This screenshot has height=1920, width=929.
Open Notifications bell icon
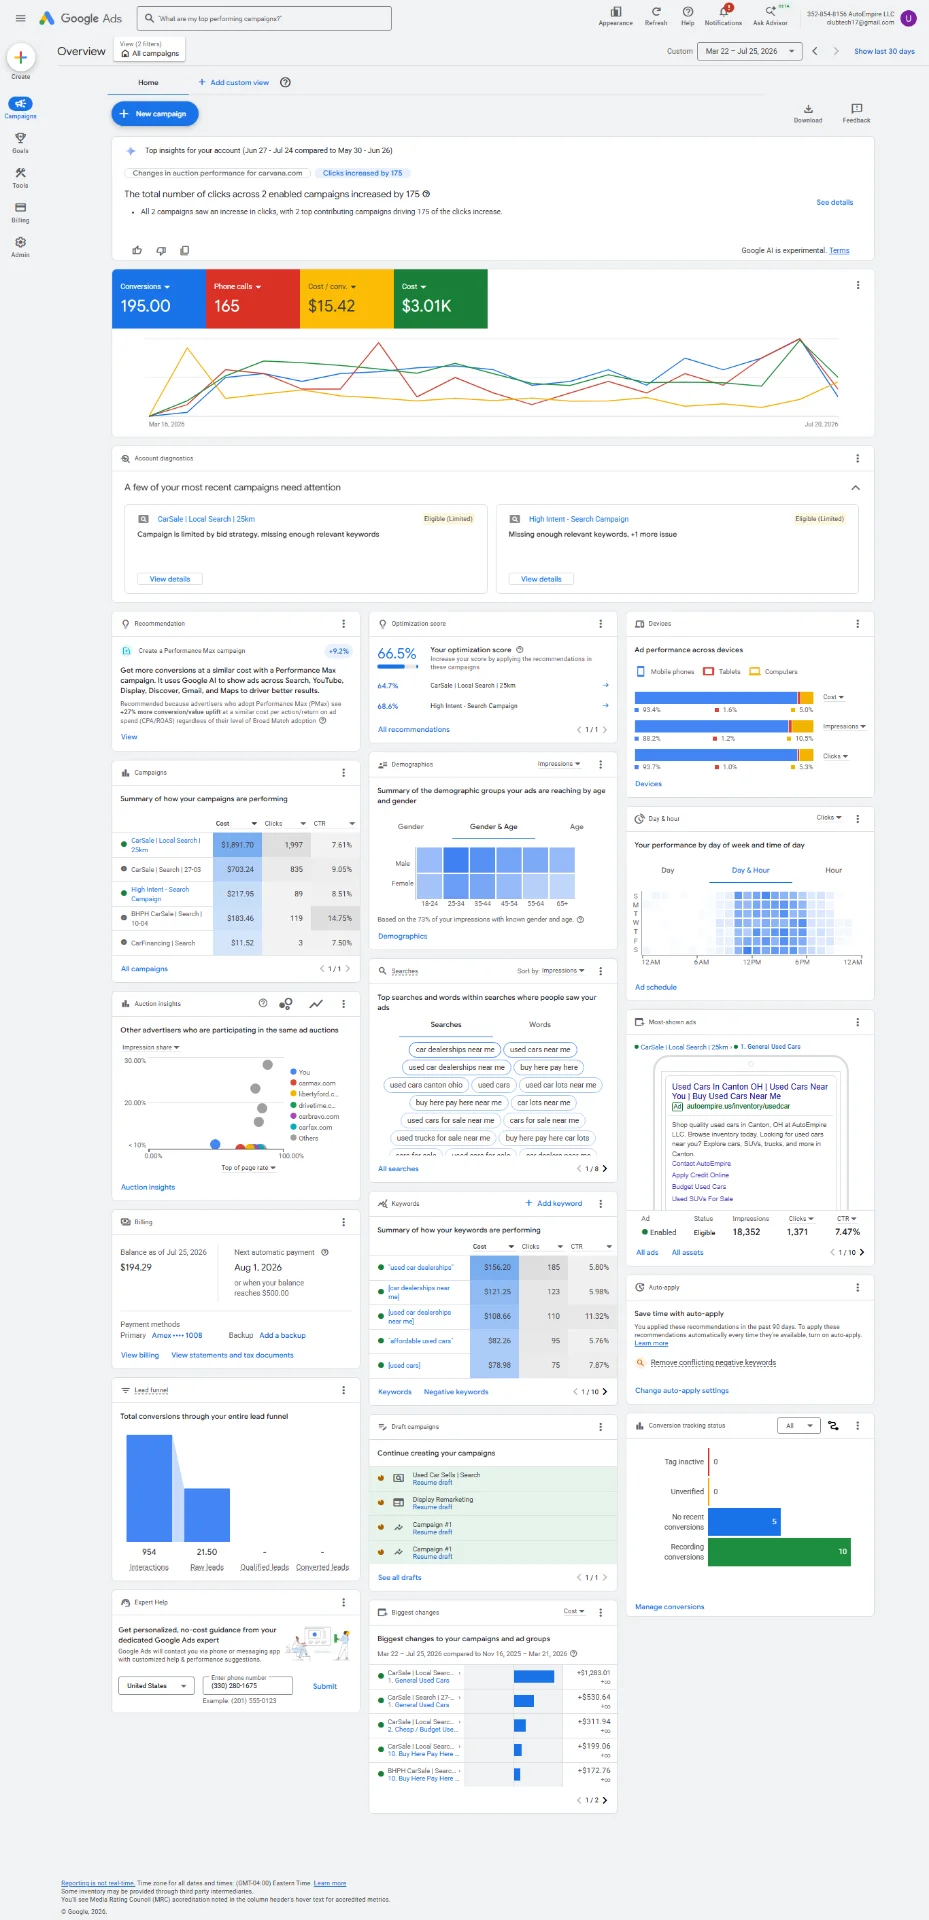[x=724, y=14]
